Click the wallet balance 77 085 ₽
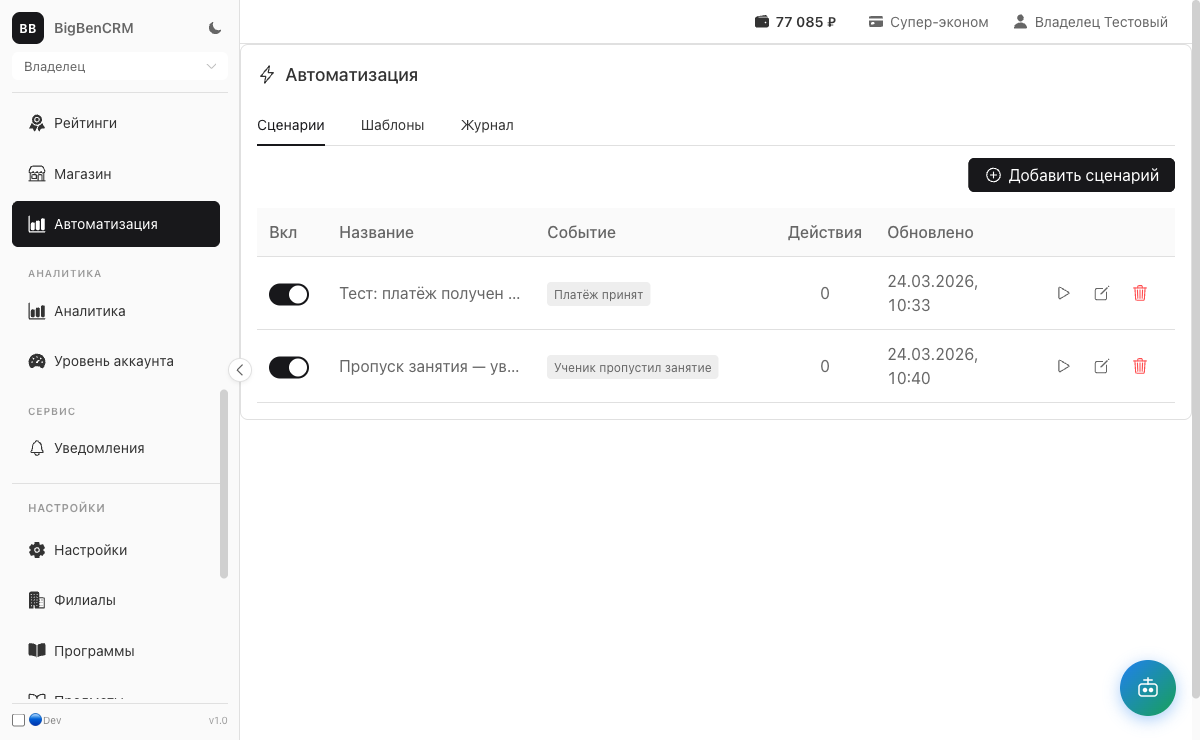Viewport: 1200px width, 740px height. pos(795,22)
